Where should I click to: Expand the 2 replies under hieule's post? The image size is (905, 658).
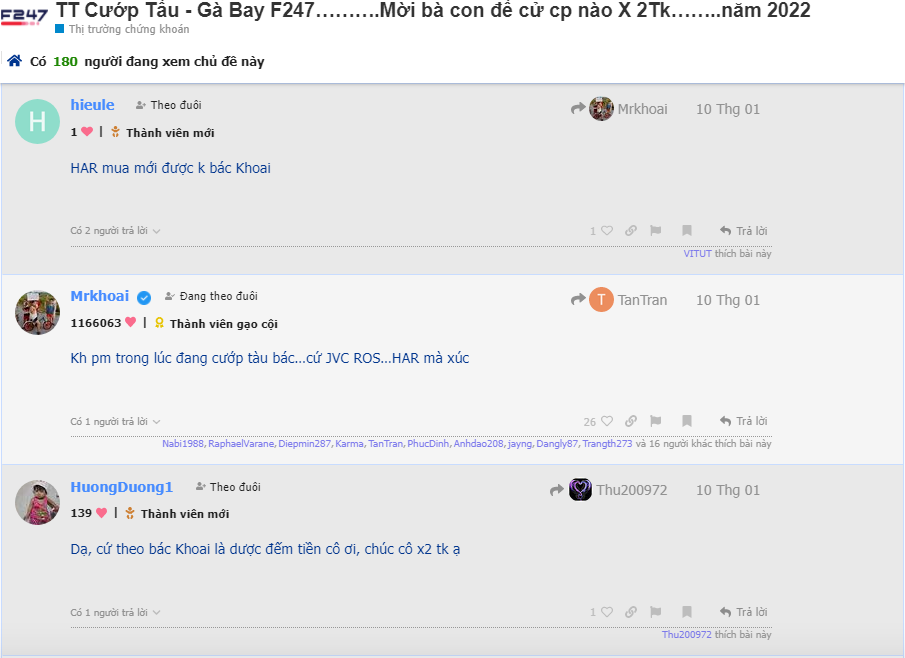pos(115,230)
